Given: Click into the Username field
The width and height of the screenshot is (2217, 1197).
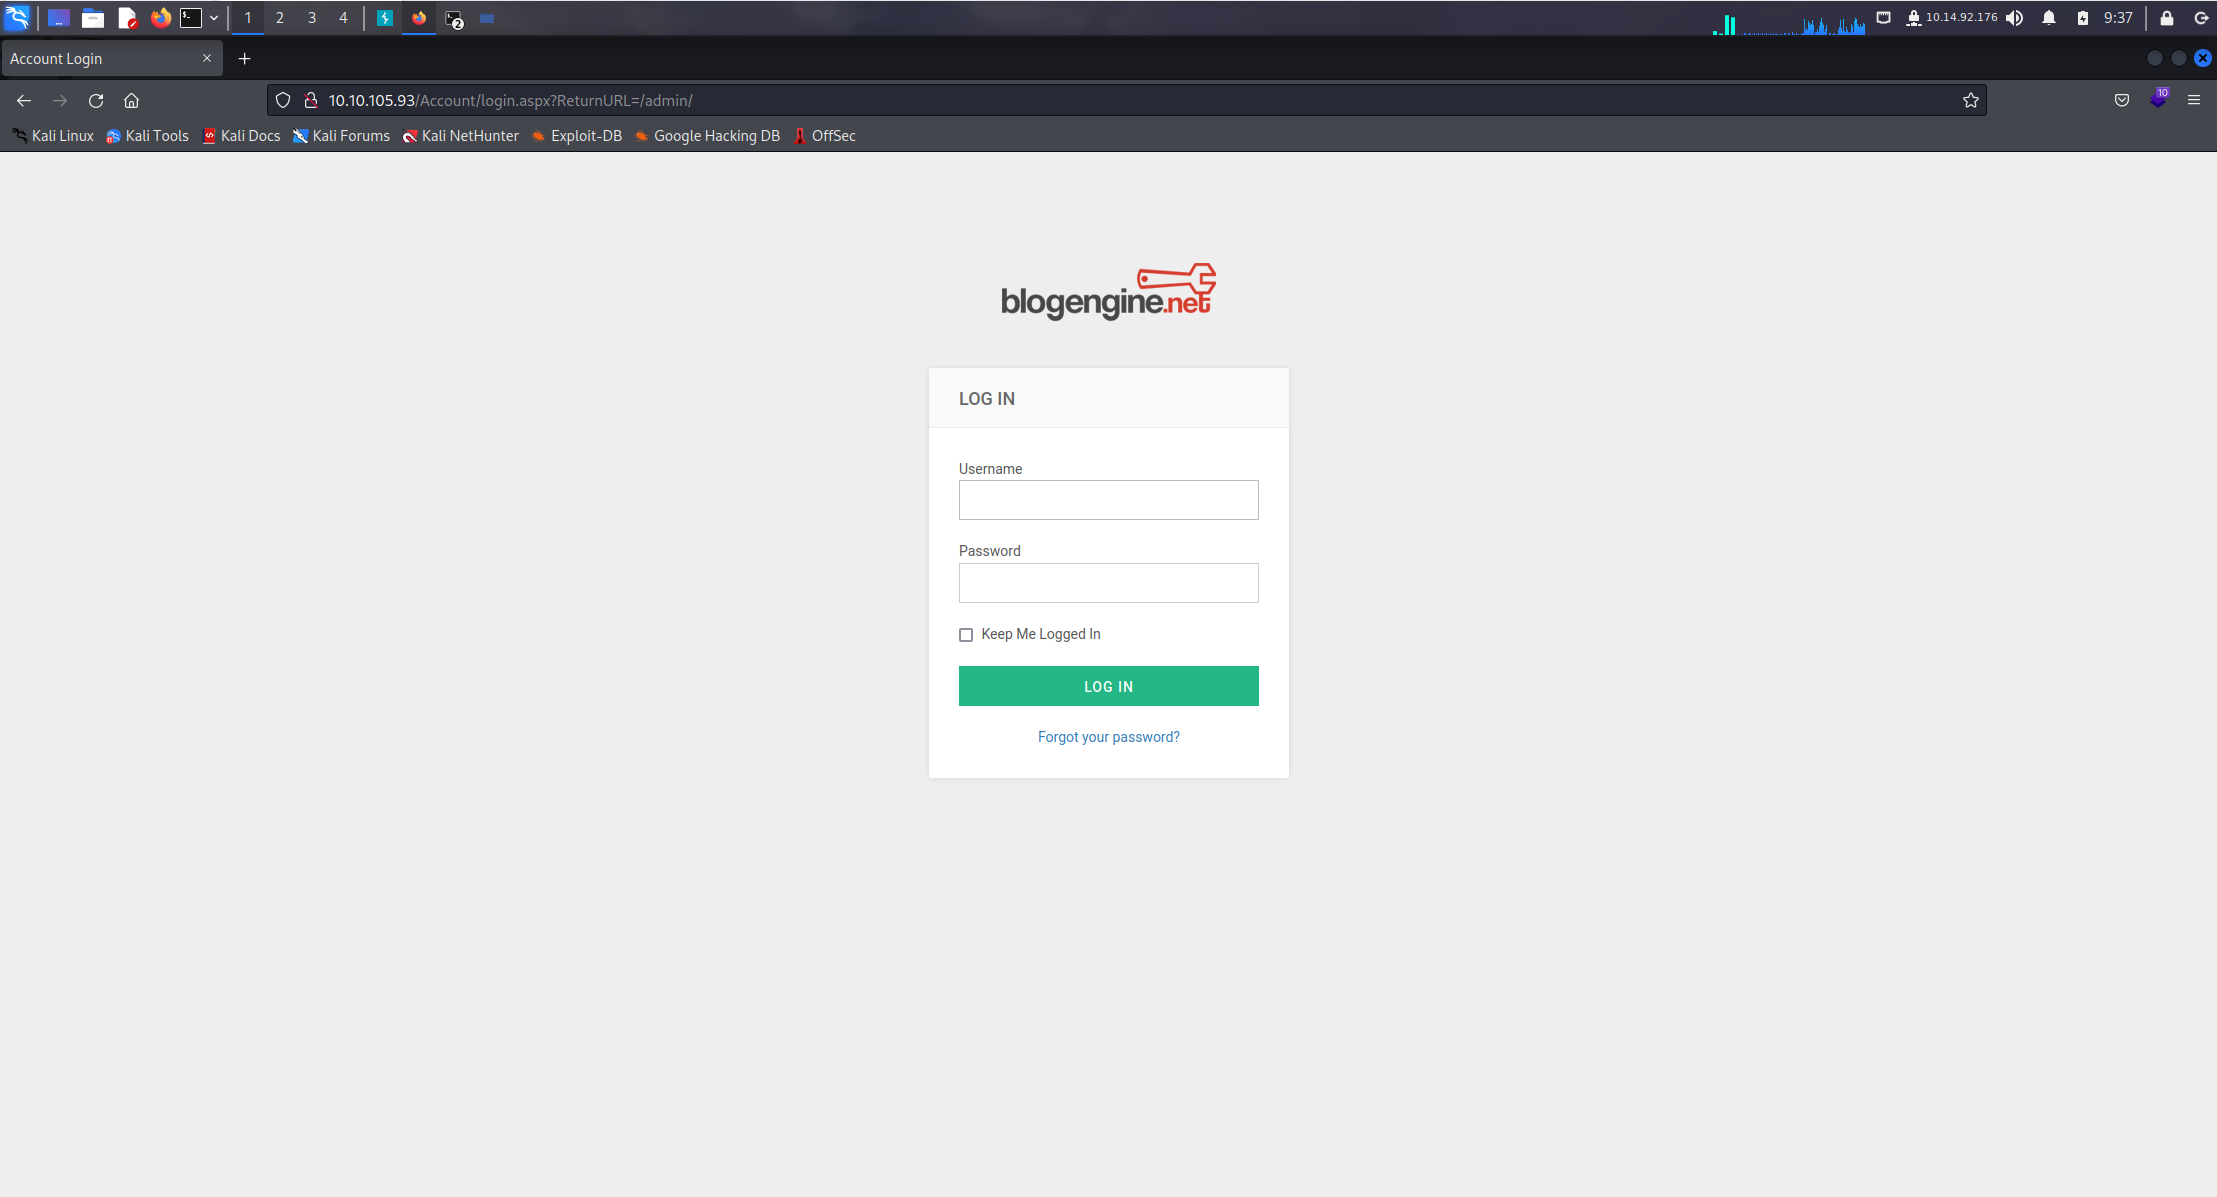Looking at the screenshot, I should (1108, 500).
